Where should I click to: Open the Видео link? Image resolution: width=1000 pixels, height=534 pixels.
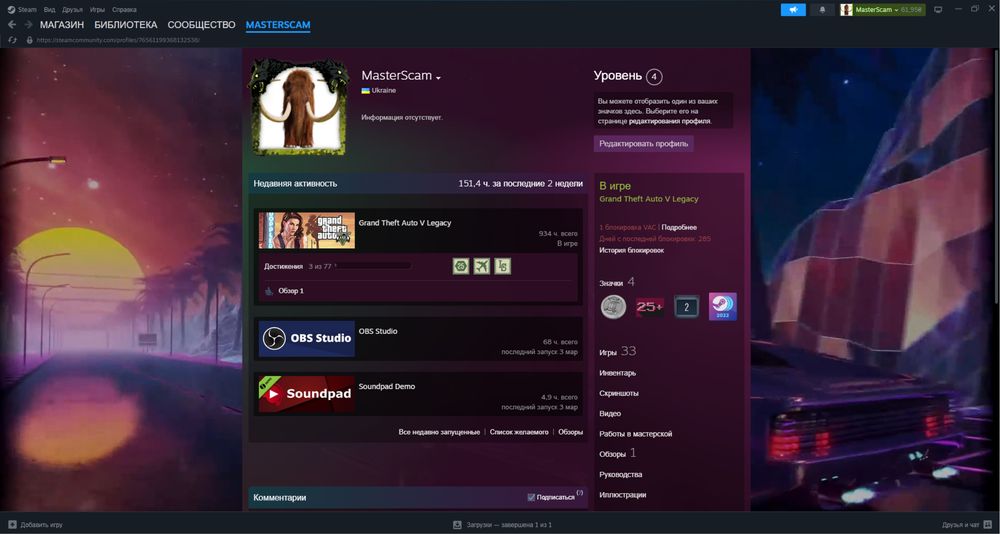(610, 413)
